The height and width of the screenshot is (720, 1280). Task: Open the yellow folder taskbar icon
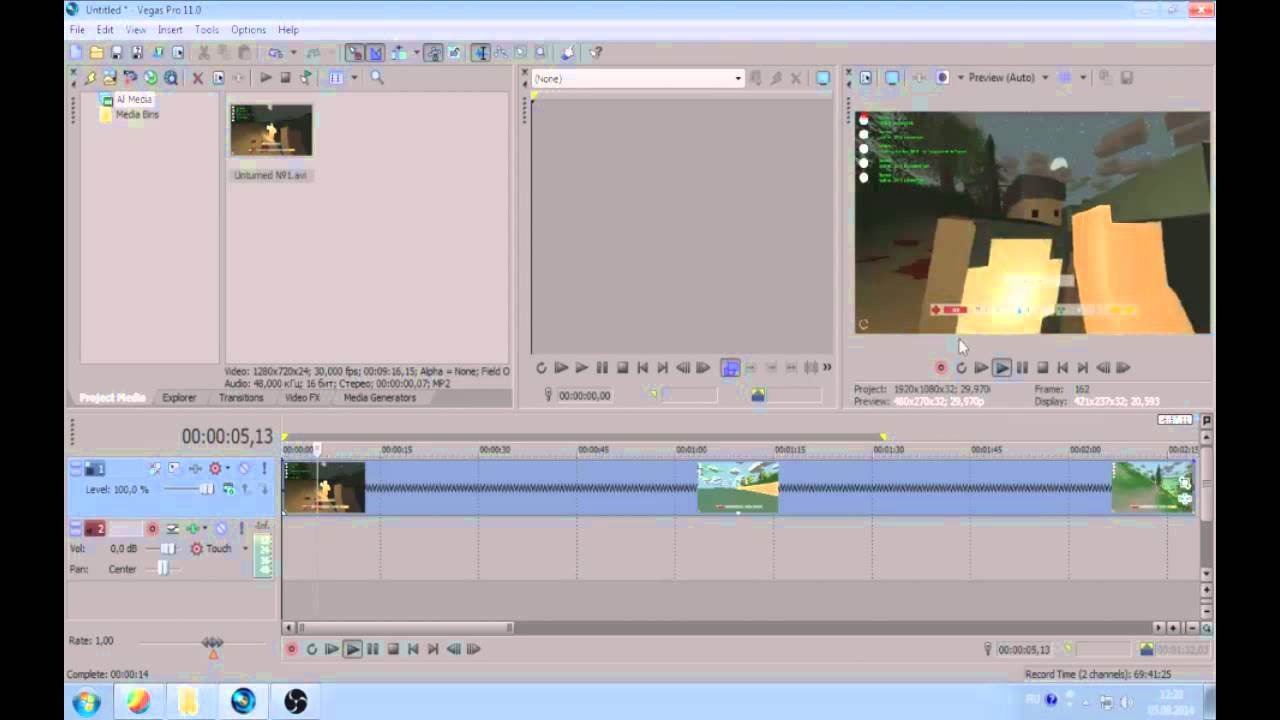point(189,702)
